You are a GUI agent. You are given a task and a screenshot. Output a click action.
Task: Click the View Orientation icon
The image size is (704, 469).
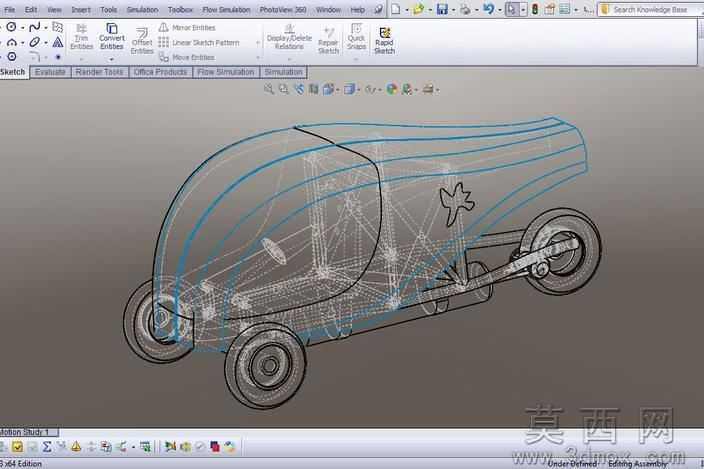coord(328,89)
